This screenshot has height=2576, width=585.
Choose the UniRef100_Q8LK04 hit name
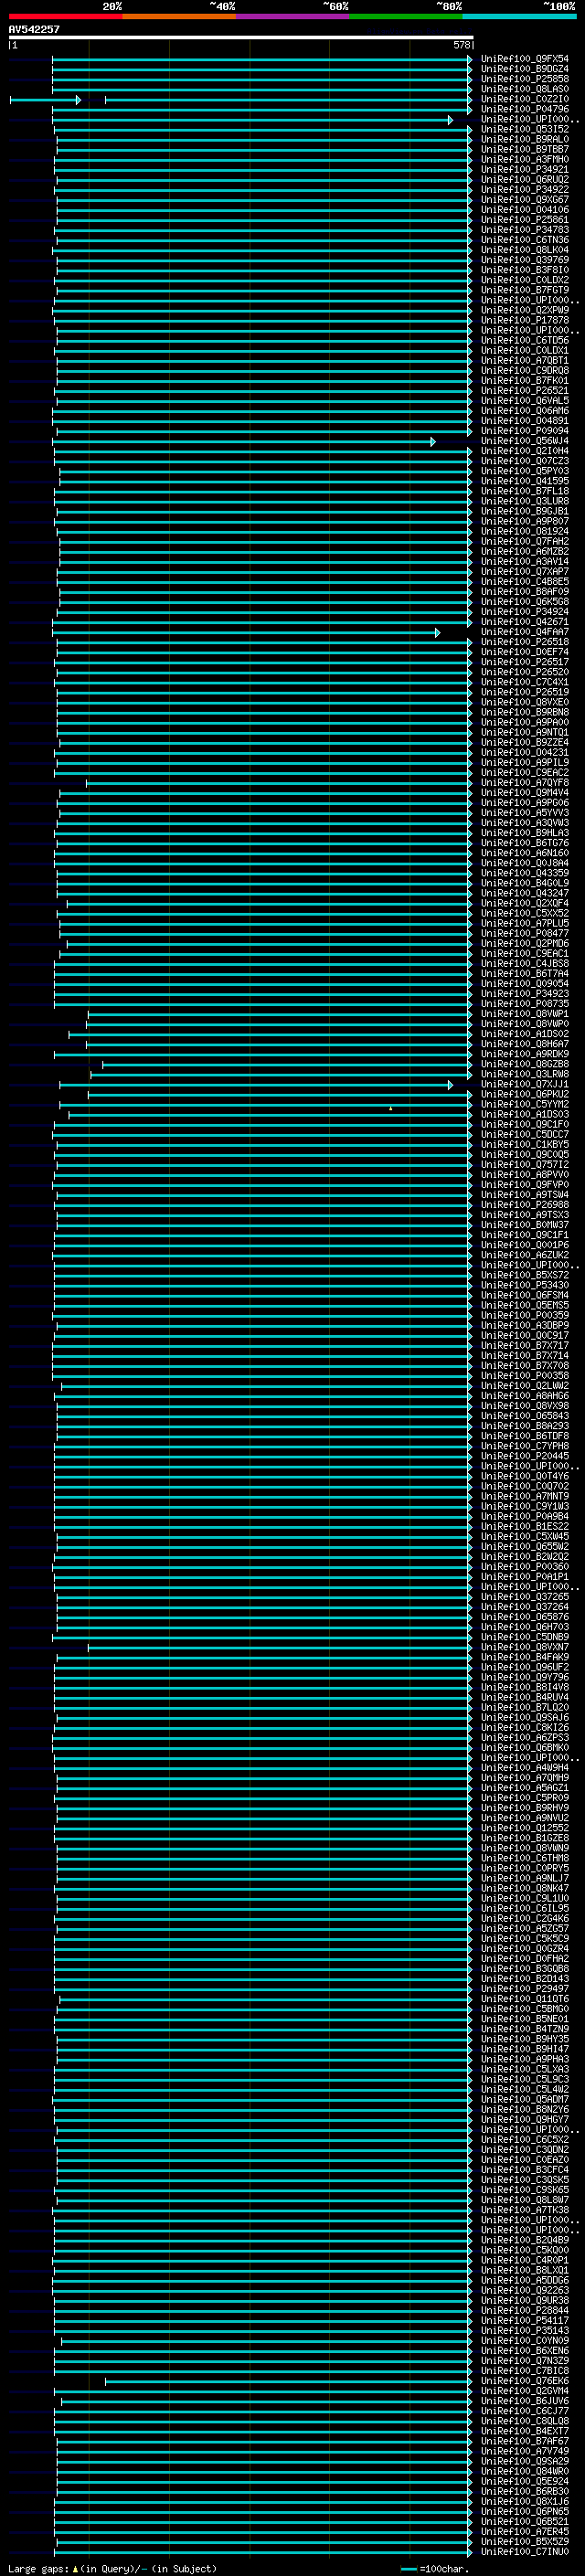point(524,250)
